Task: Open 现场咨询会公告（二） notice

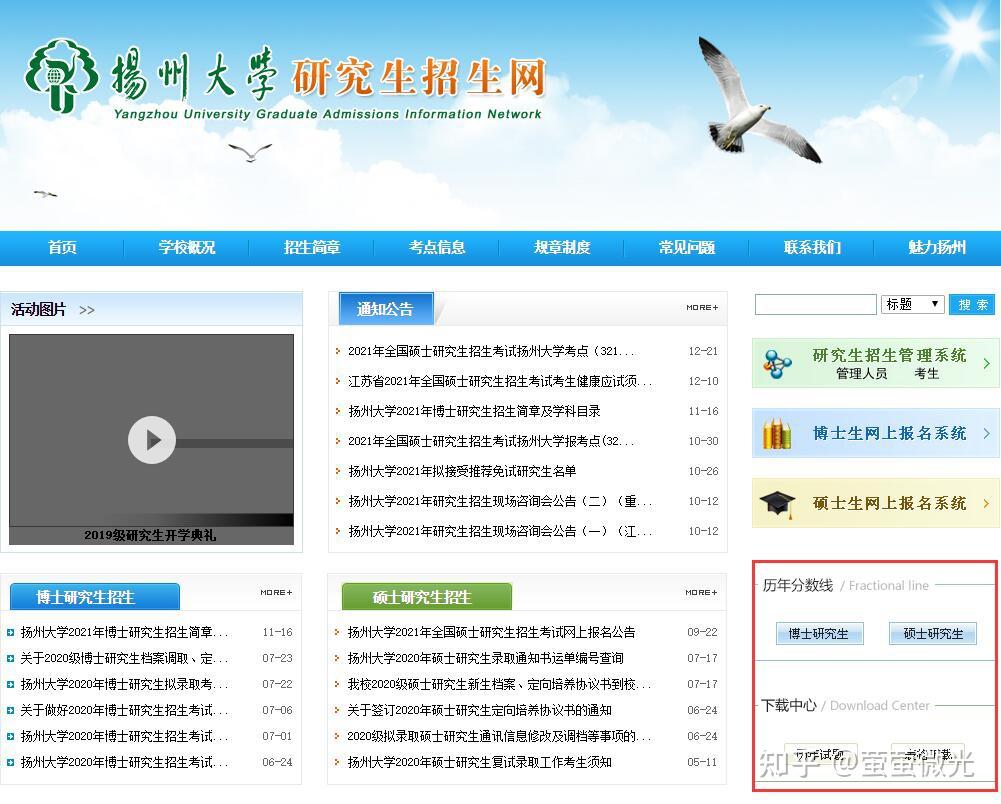Action: (x=500, y=501)
